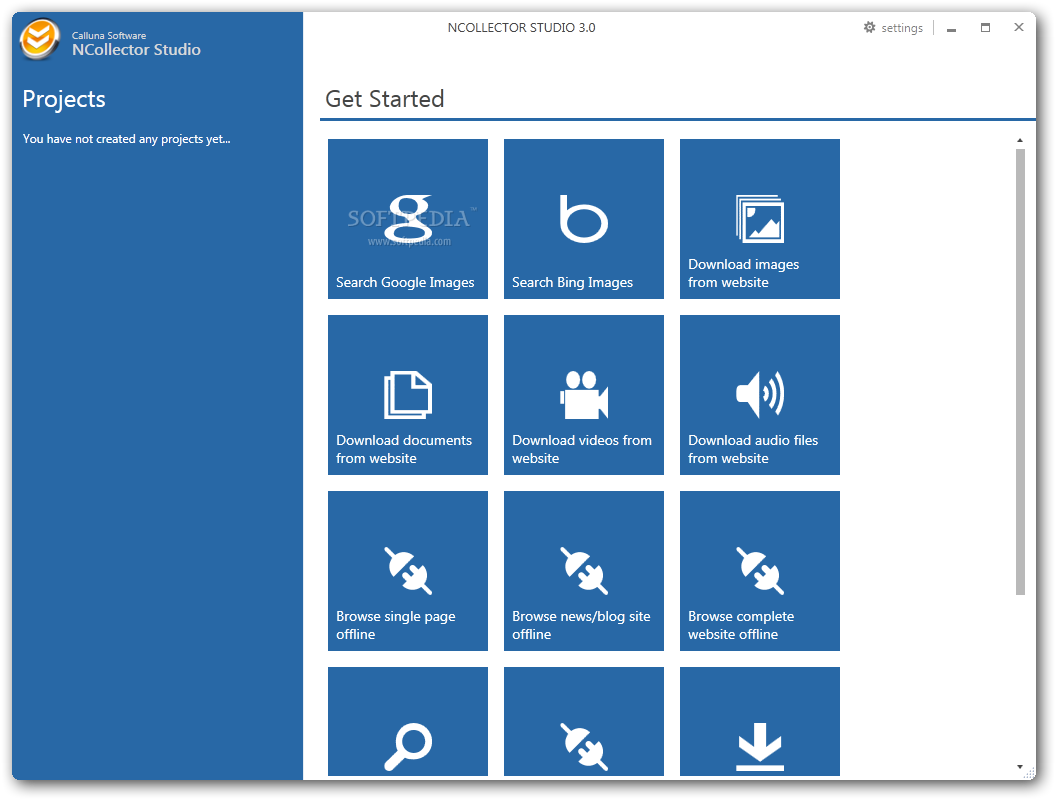Select Download images from website tile
This screenshot has width=1056, height=800.
[760, 219]
